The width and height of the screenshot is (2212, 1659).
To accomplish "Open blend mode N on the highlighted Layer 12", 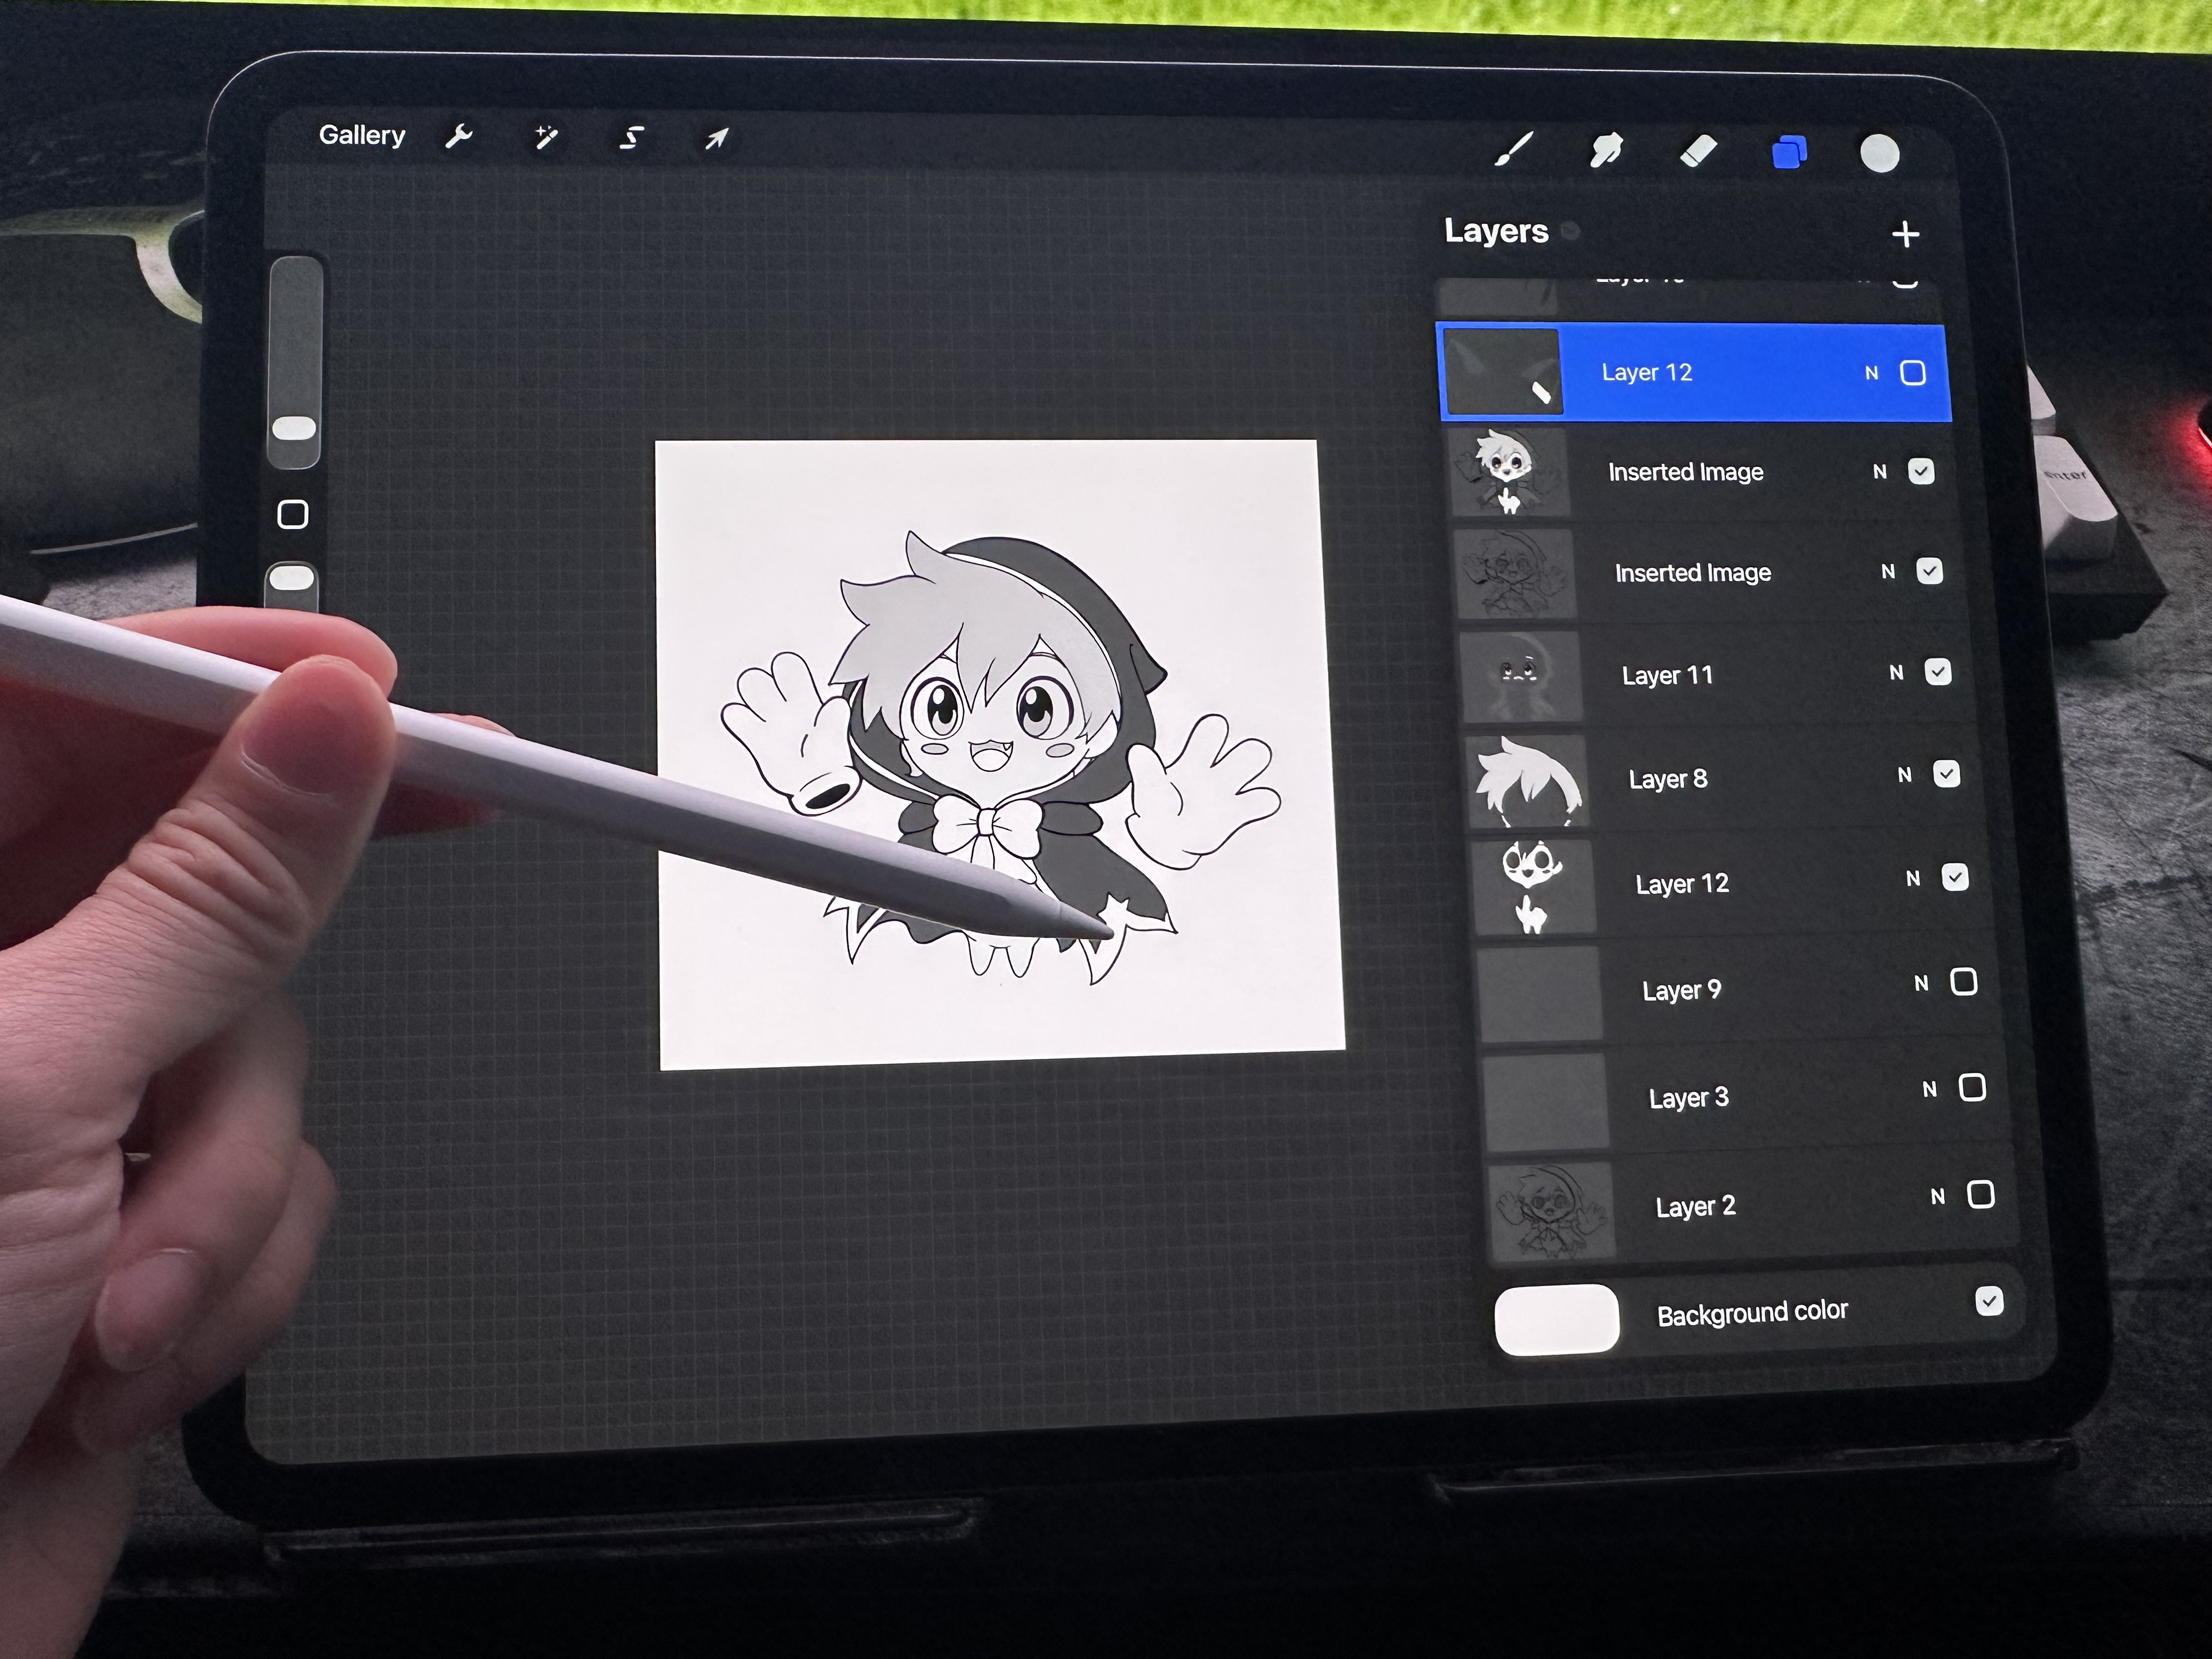I will point(1872,373).
